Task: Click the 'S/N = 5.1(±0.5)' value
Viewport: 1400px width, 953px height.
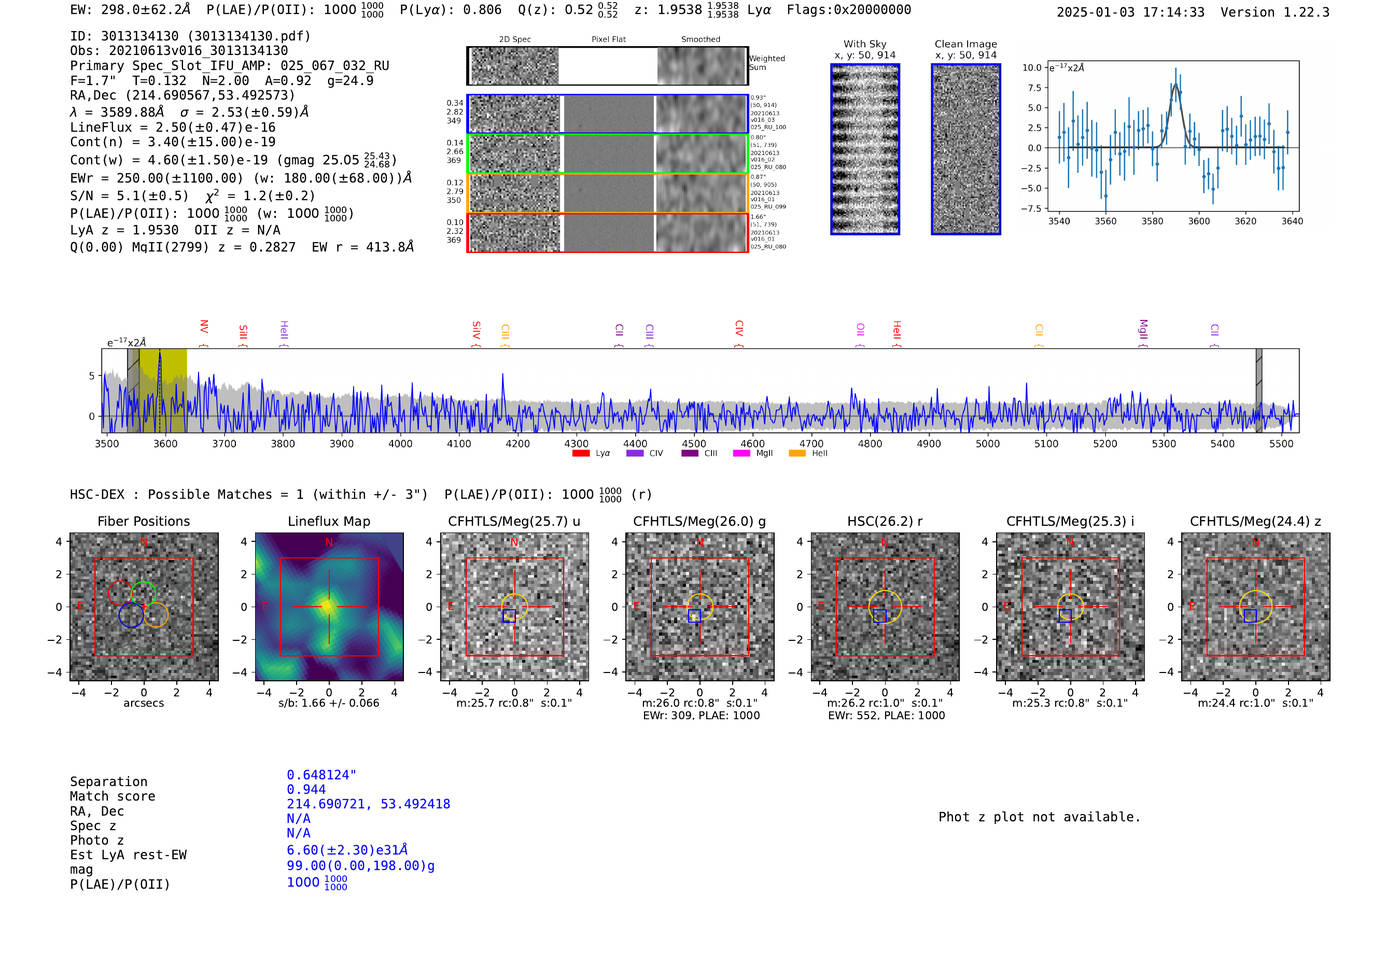Action: pos(129,196)
